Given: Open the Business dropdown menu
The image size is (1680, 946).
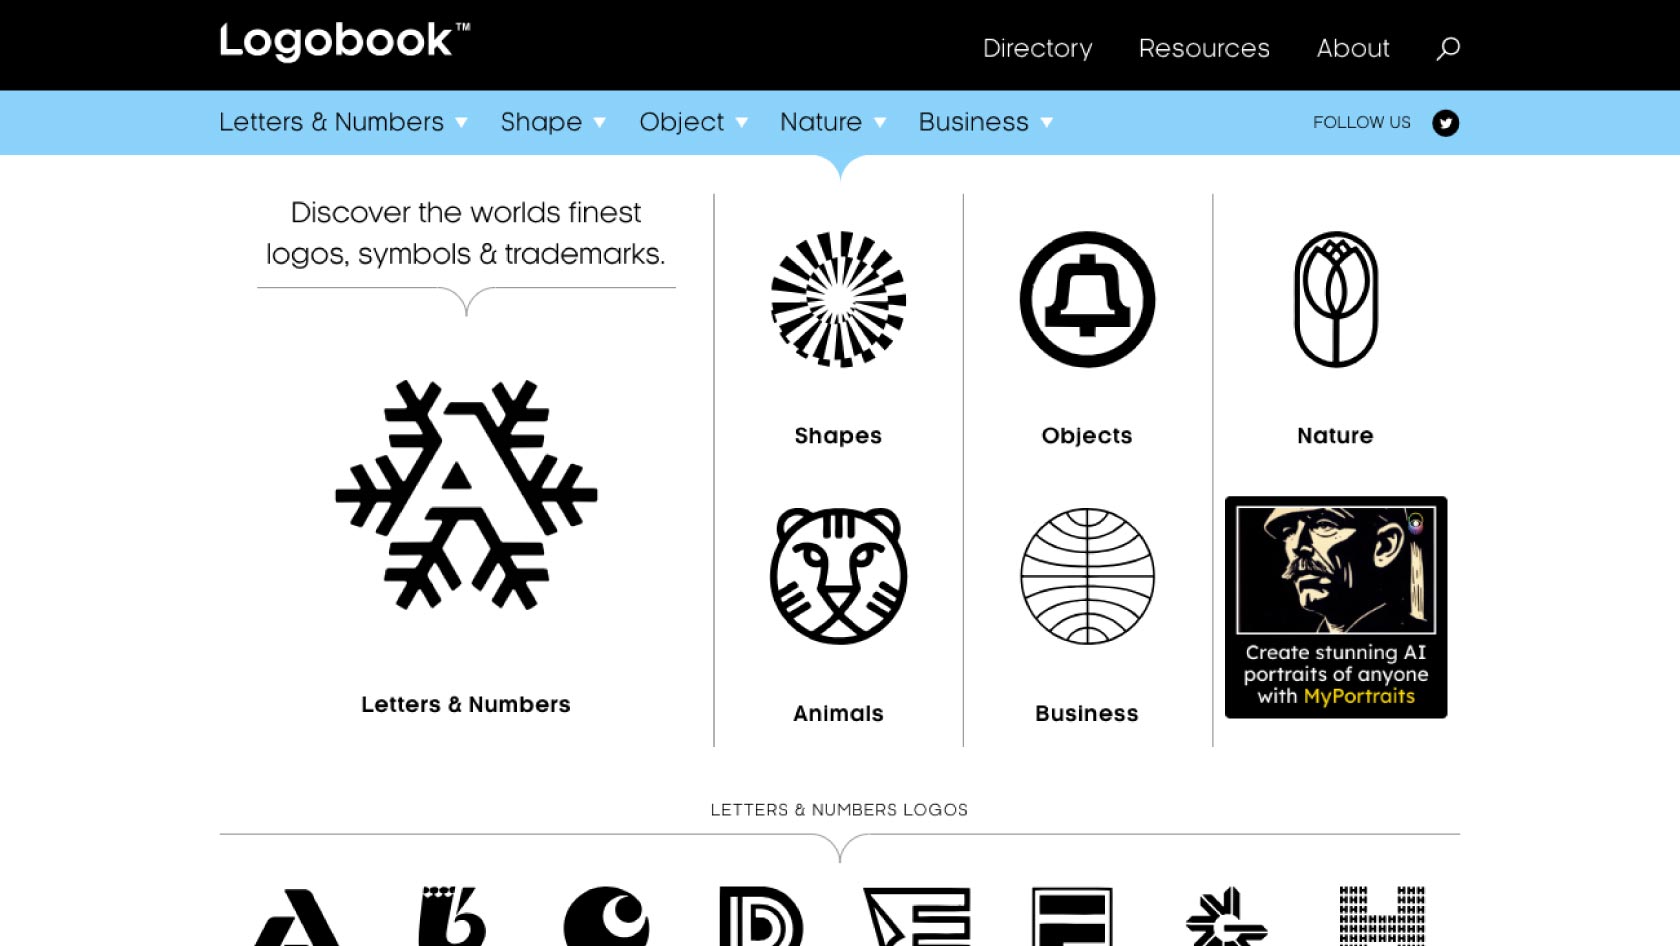Looking at the screenshot, I should [985, 122].
